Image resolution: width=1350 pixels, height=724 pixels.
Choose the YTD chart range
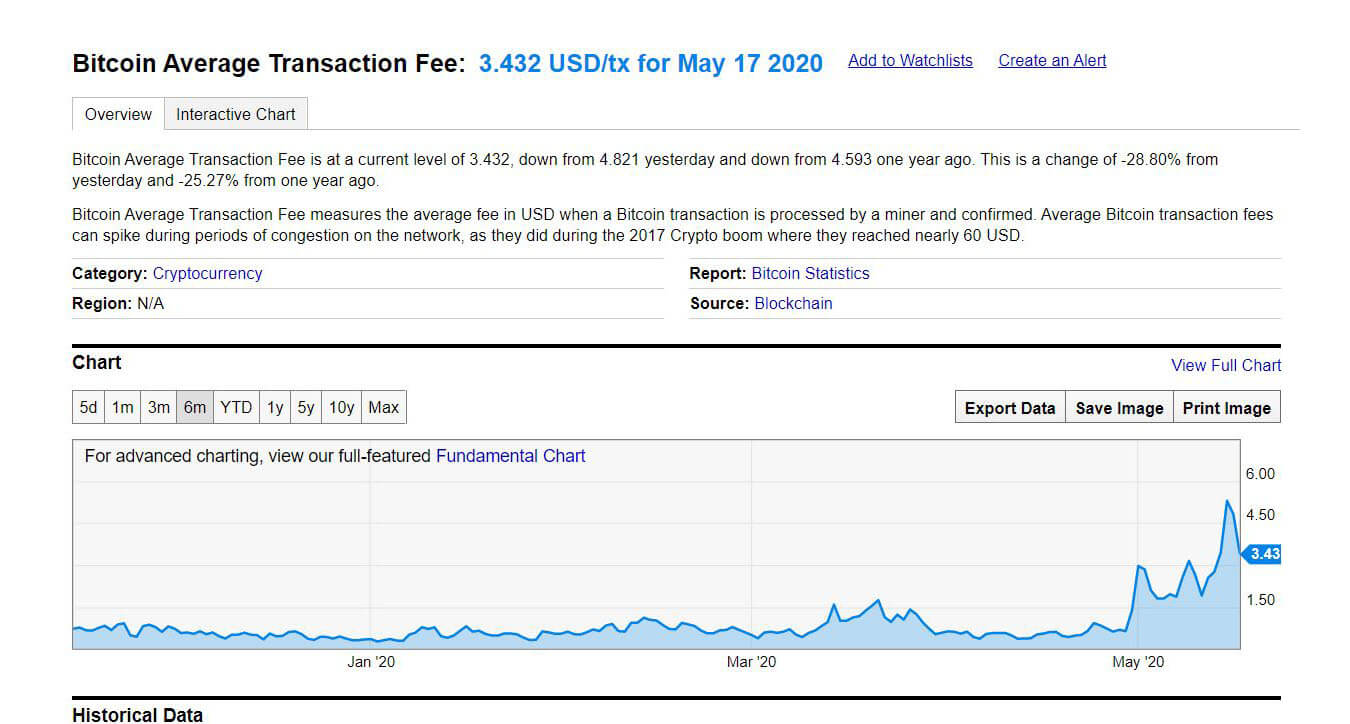(236, 407)
